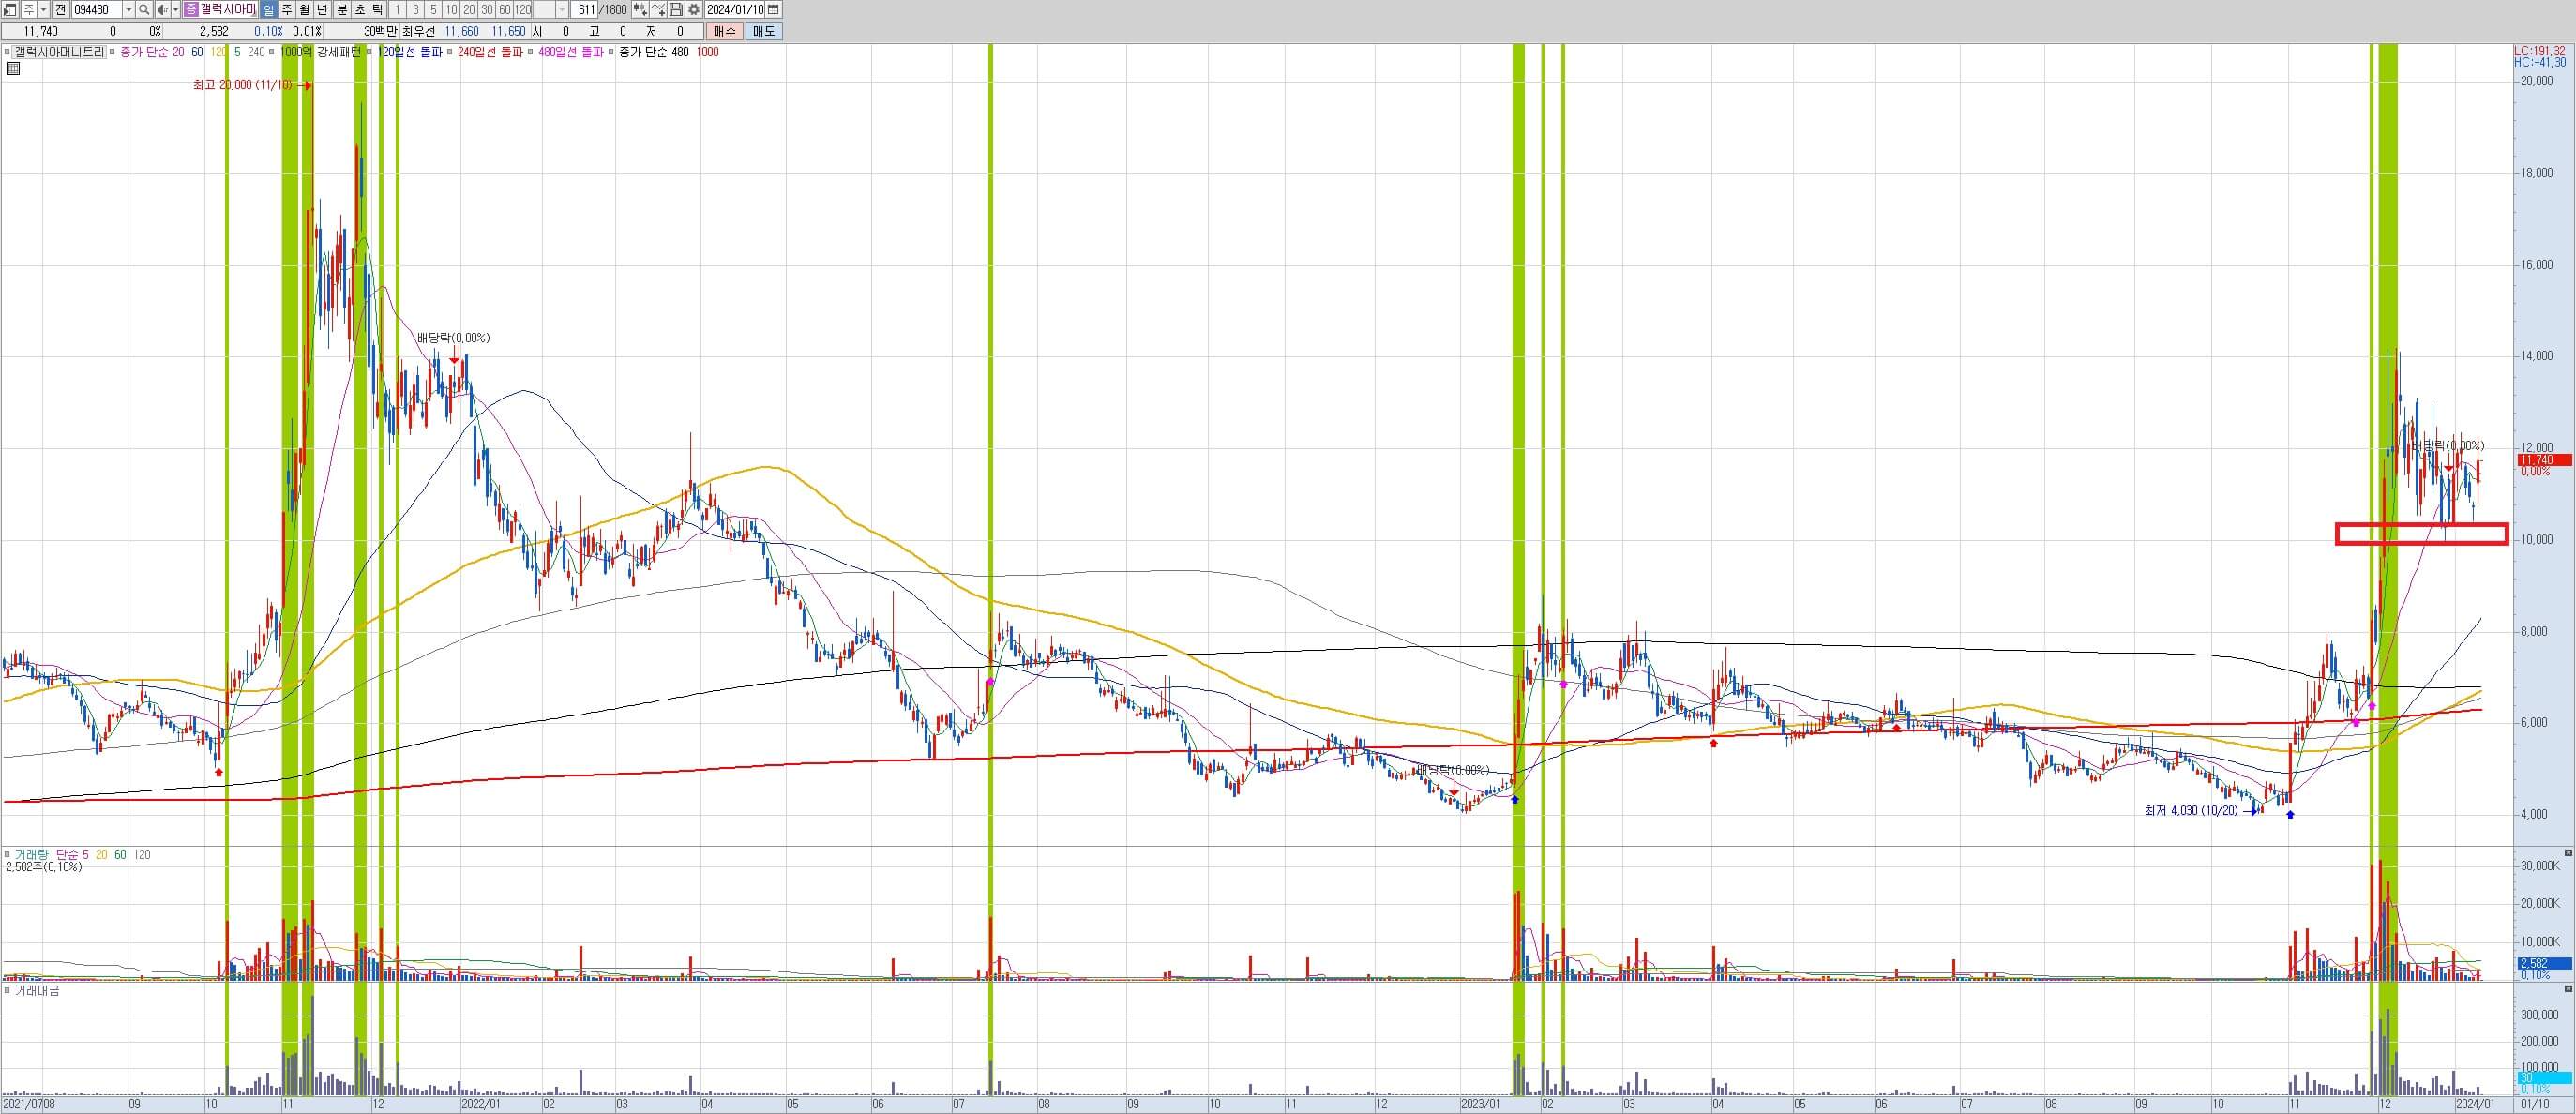
Task: Open the dropdown next to the speaker icon
Action: click(176, 9)
